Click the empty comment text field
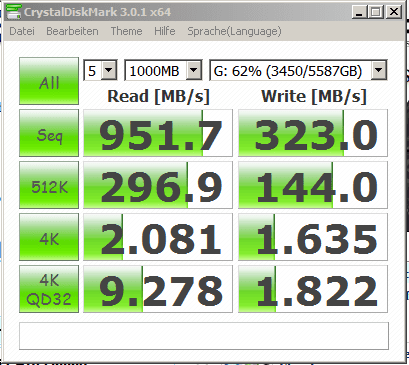Viewport: 409px width, 365px height. (204, 336)
